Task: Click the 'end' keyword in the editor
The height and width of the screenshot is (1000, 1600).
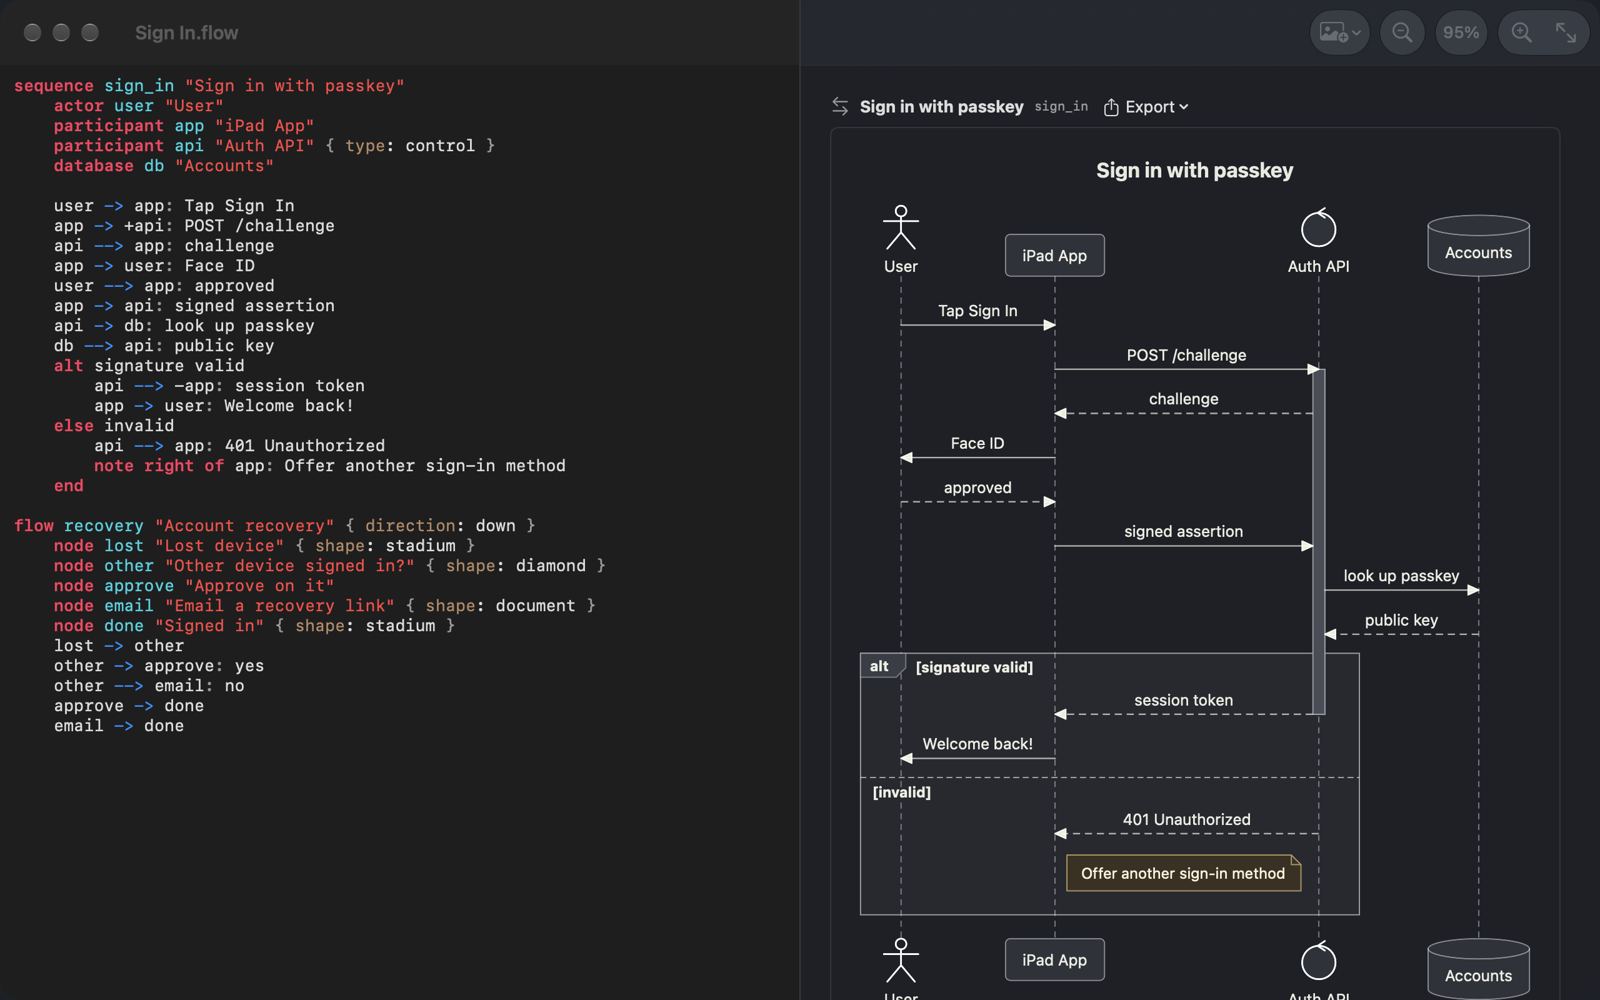Action: 69,486
